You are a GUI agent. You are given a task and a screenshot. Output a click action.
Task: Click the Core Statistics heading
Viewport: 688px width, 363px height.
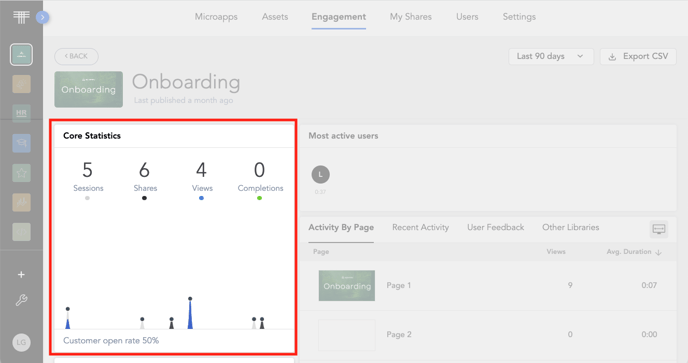pos(92,136)
